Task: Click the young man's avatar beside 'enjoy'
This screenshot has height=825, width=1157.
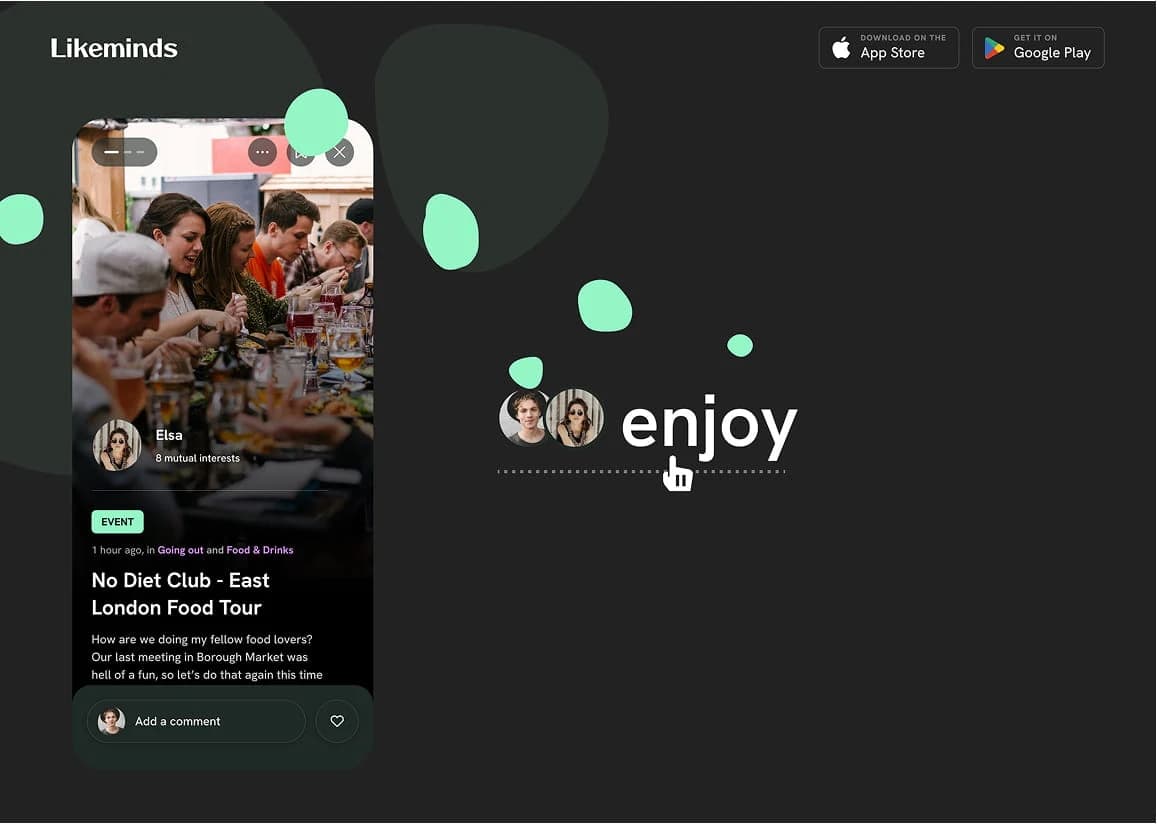Action: coord(525,418)
